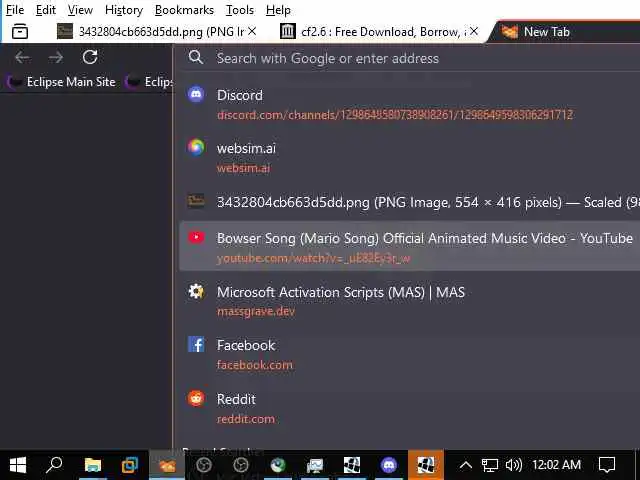Click the active orange browser taskbar icon

(x=167, y=465)
